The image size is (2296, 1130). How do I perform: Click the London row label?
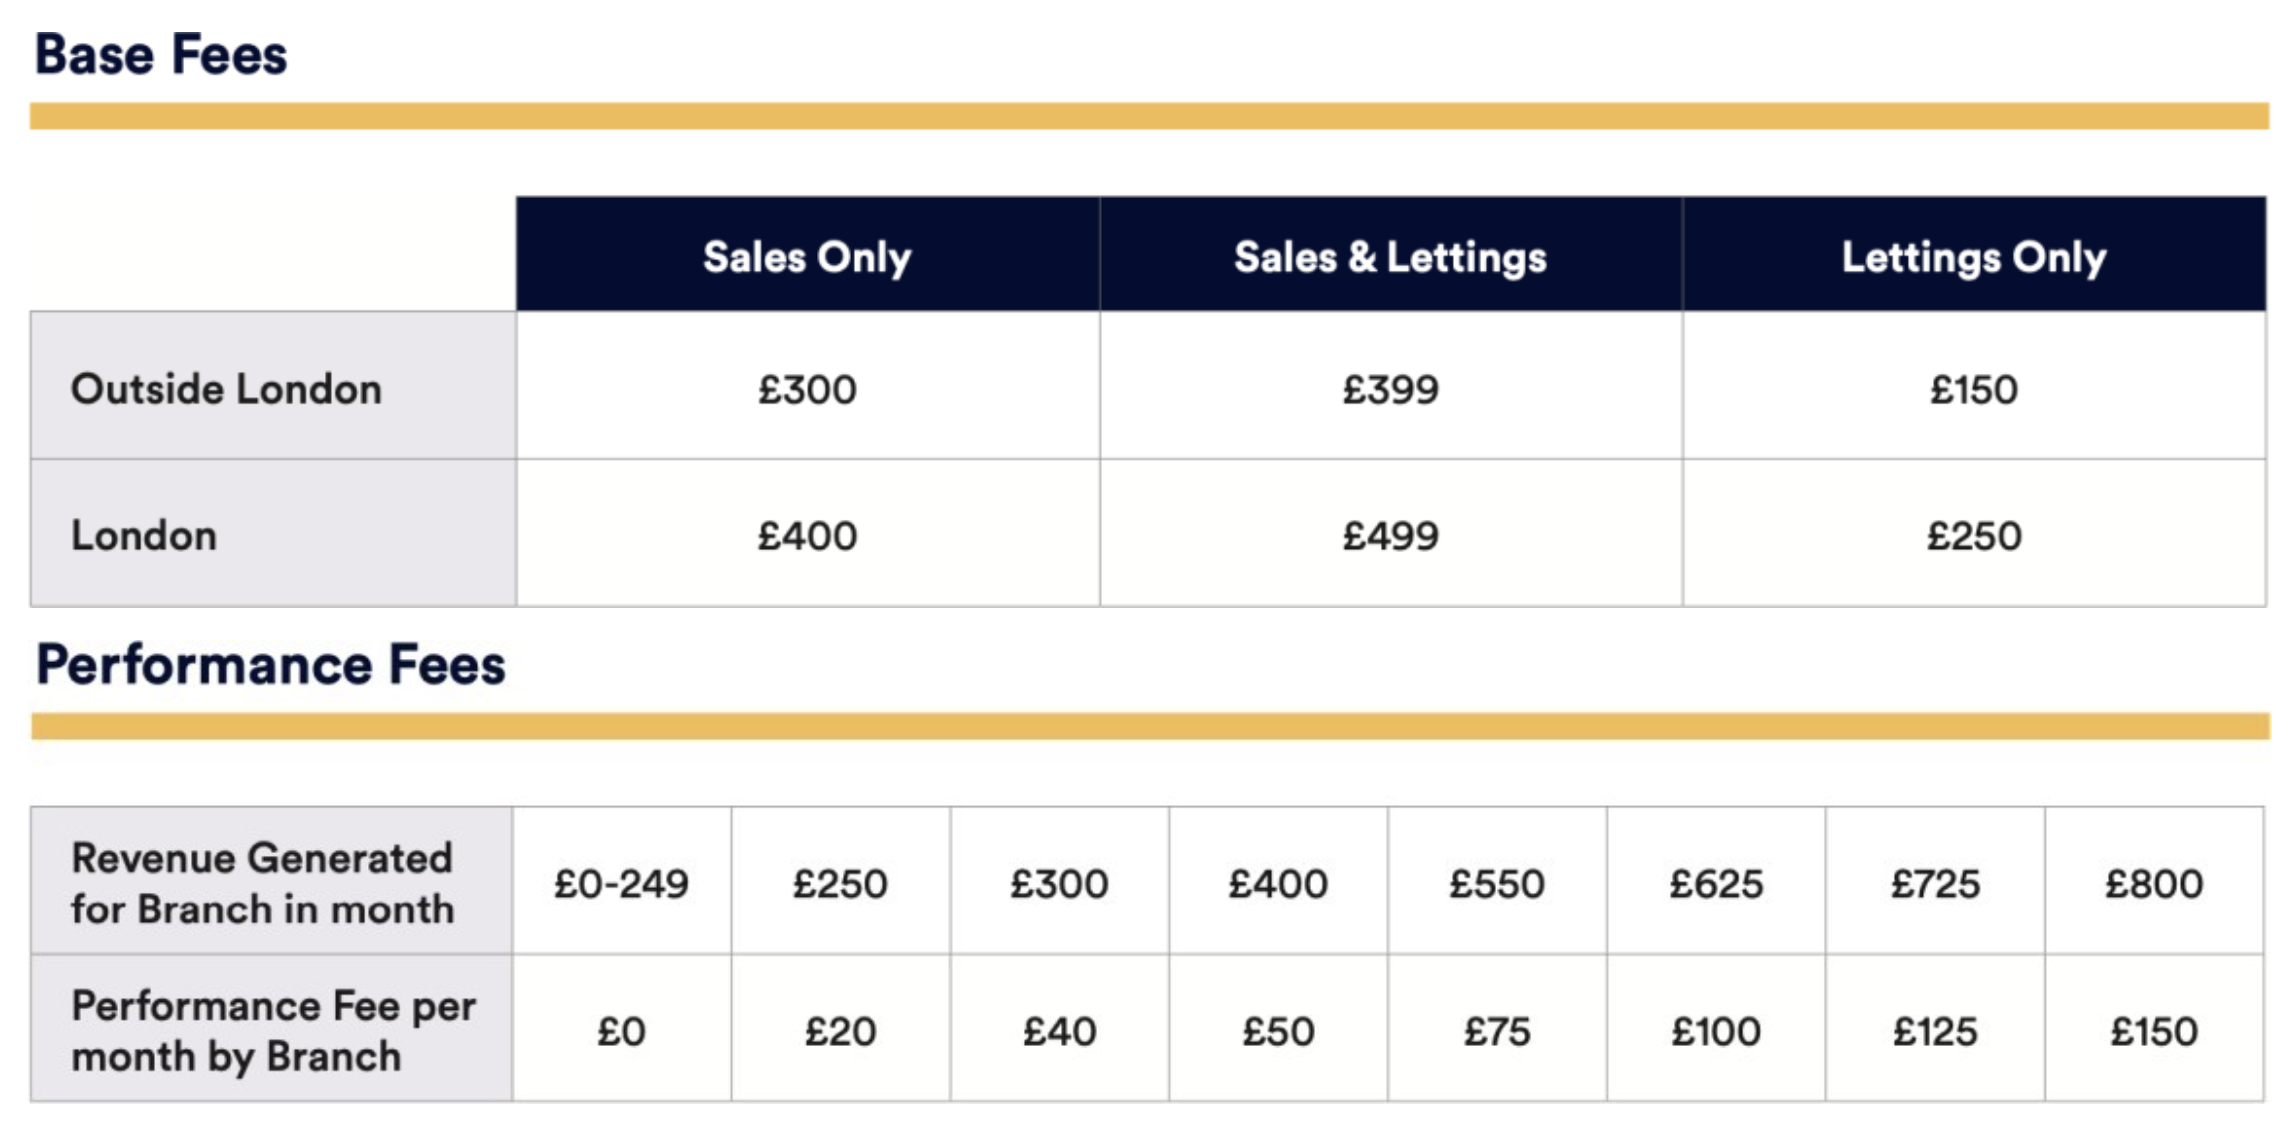144,536
